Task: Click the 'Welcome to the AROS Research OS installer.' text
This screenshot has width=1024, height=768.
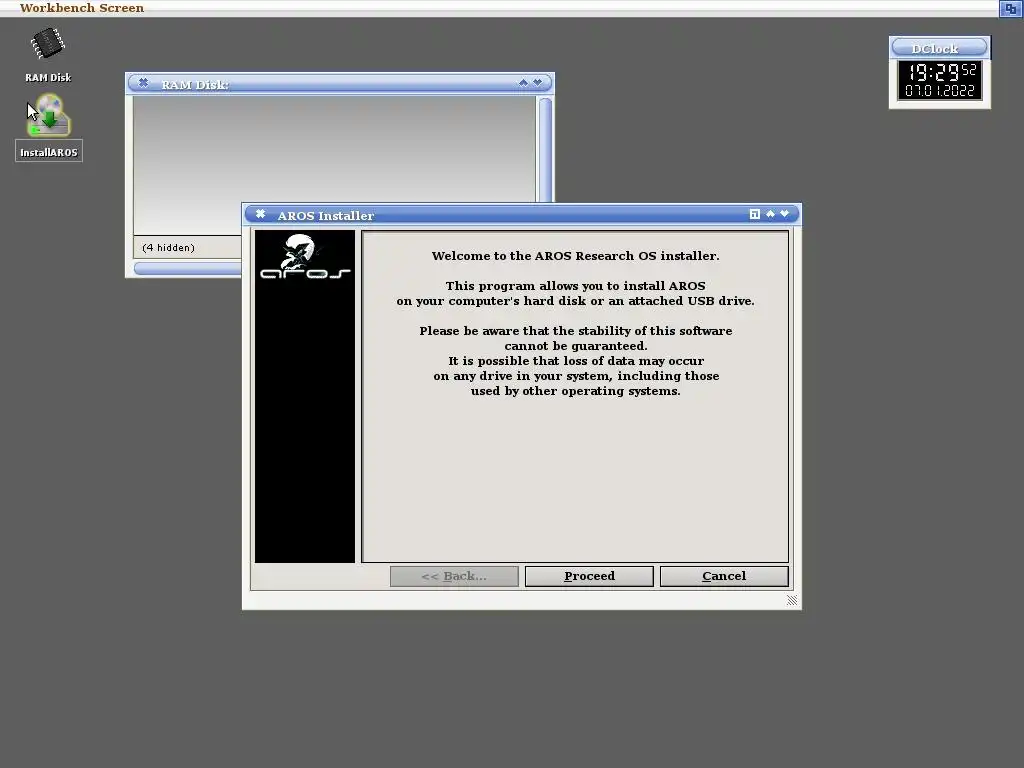Action: point(575,256)
